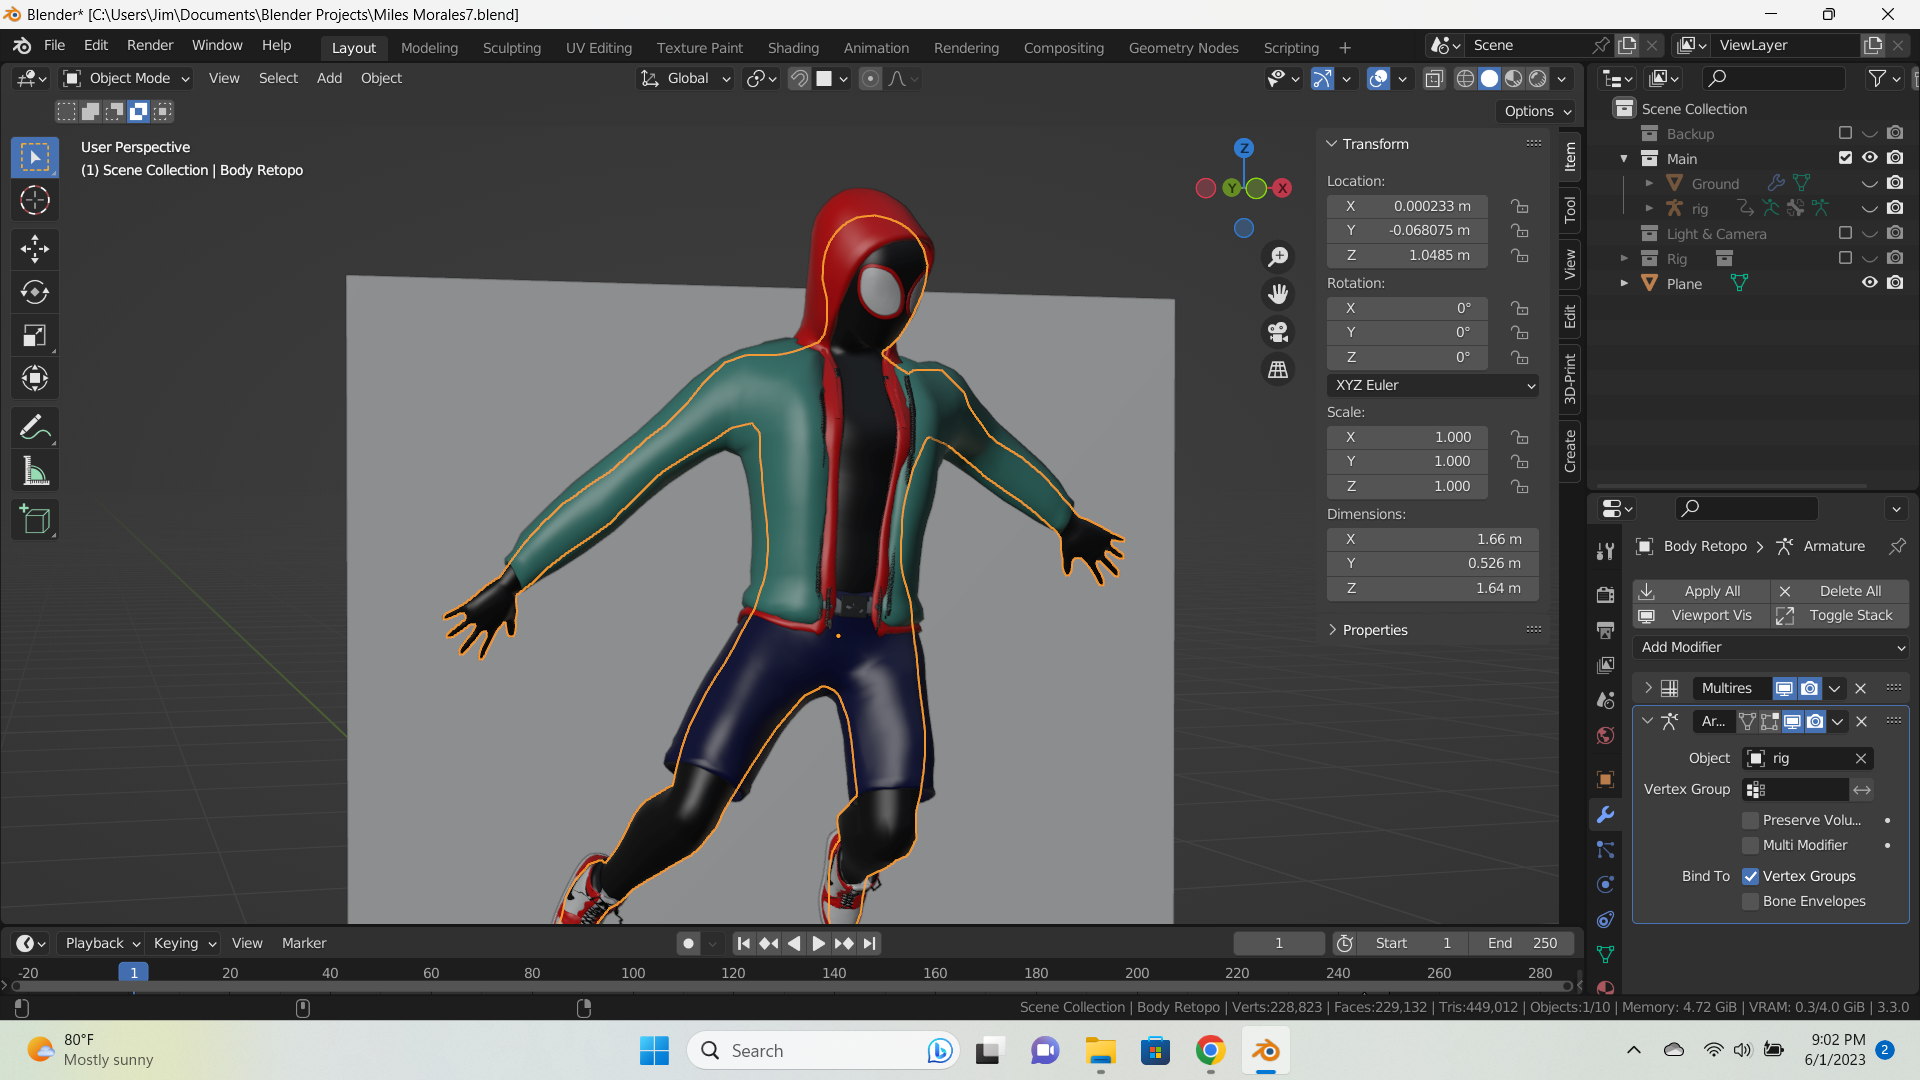Play the animation forward
The height and width of the screenshot is (1080, 1920).
[x=819, y=943]
